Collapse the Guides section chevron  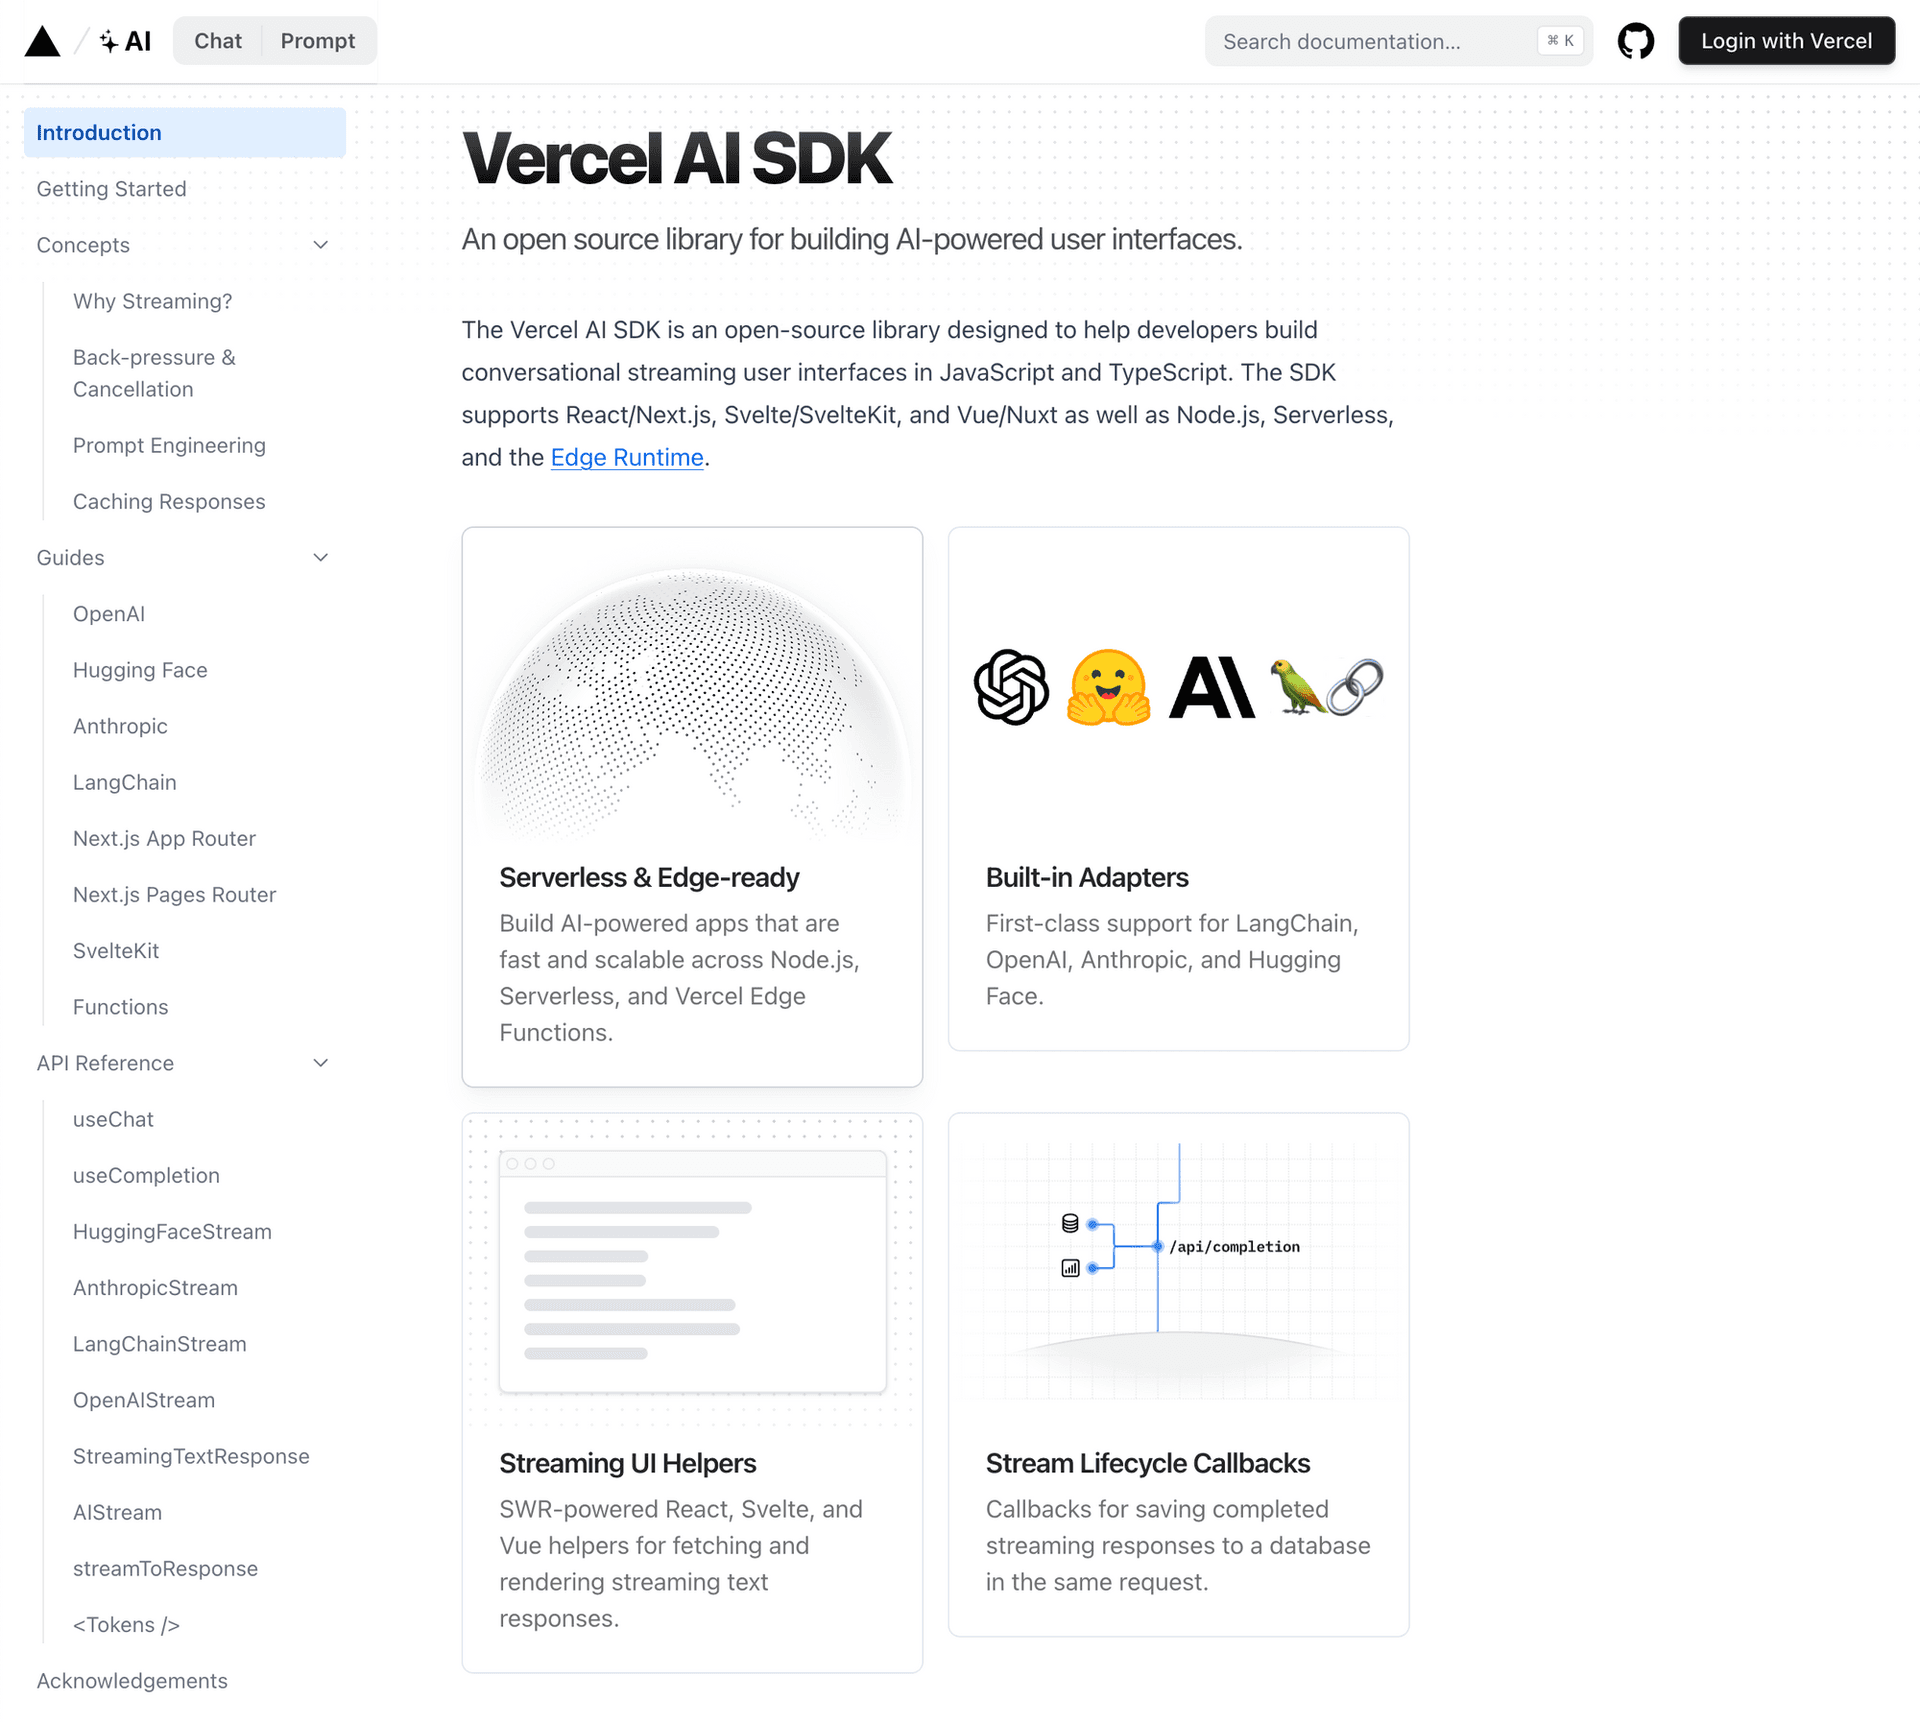(321, 558)
